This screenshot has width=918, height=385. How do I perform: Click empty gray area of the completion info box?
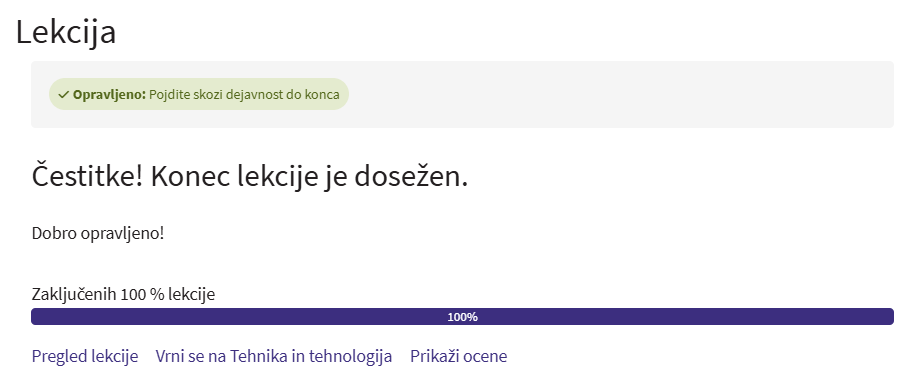coord(621,94)
